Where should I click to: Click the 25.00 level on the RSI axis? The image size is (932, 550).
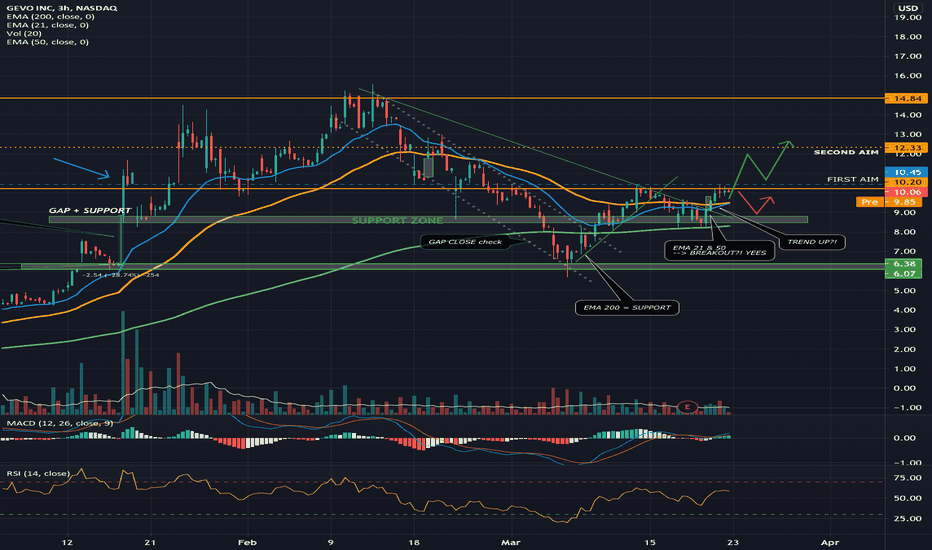[908, 518]
